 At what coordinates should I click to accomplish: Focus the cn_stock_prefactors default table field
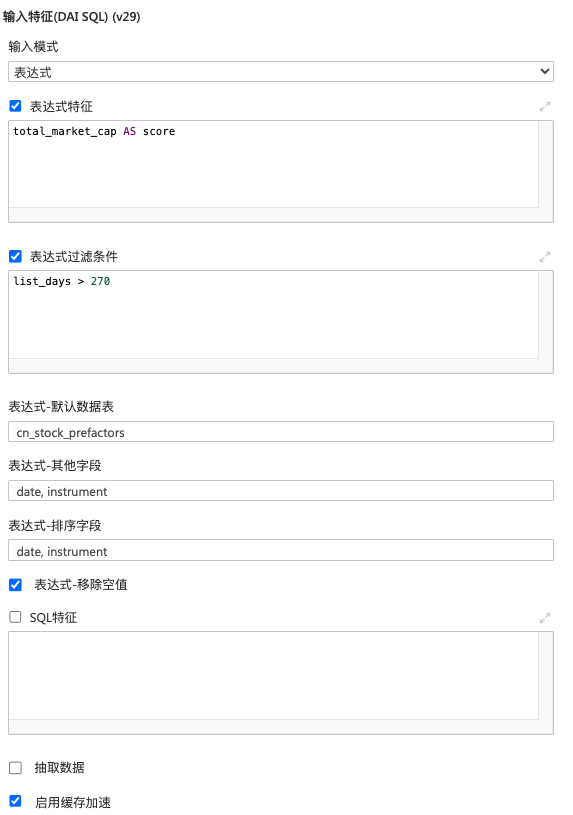[281, 432]
